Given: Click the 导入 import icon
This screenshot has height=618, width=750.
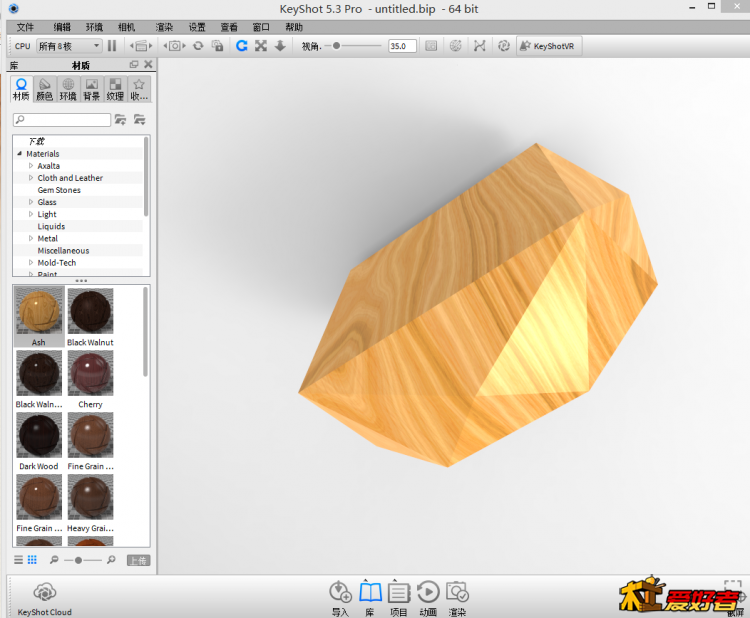Looking at the screenshot, I should [341, 597].
